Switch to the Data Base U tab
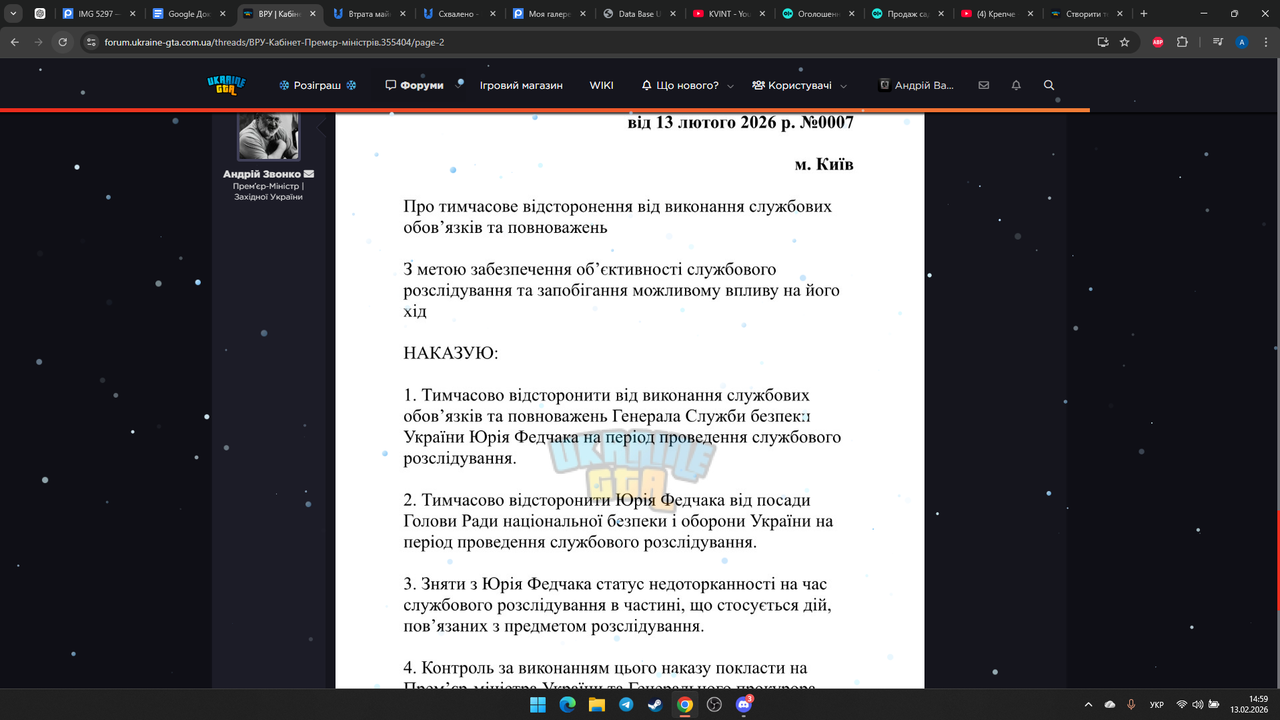This screenshot has width=1280, height=720. 636,14
